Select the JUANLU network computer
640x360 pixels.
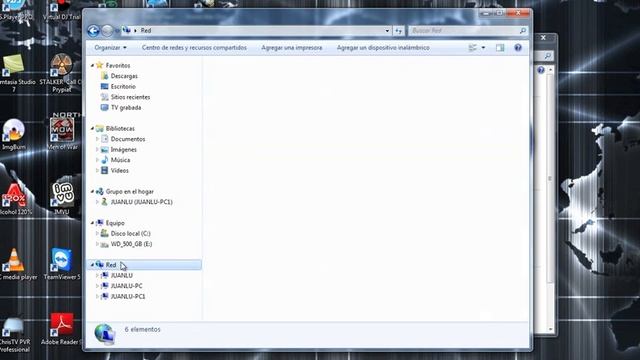(121, 276)
